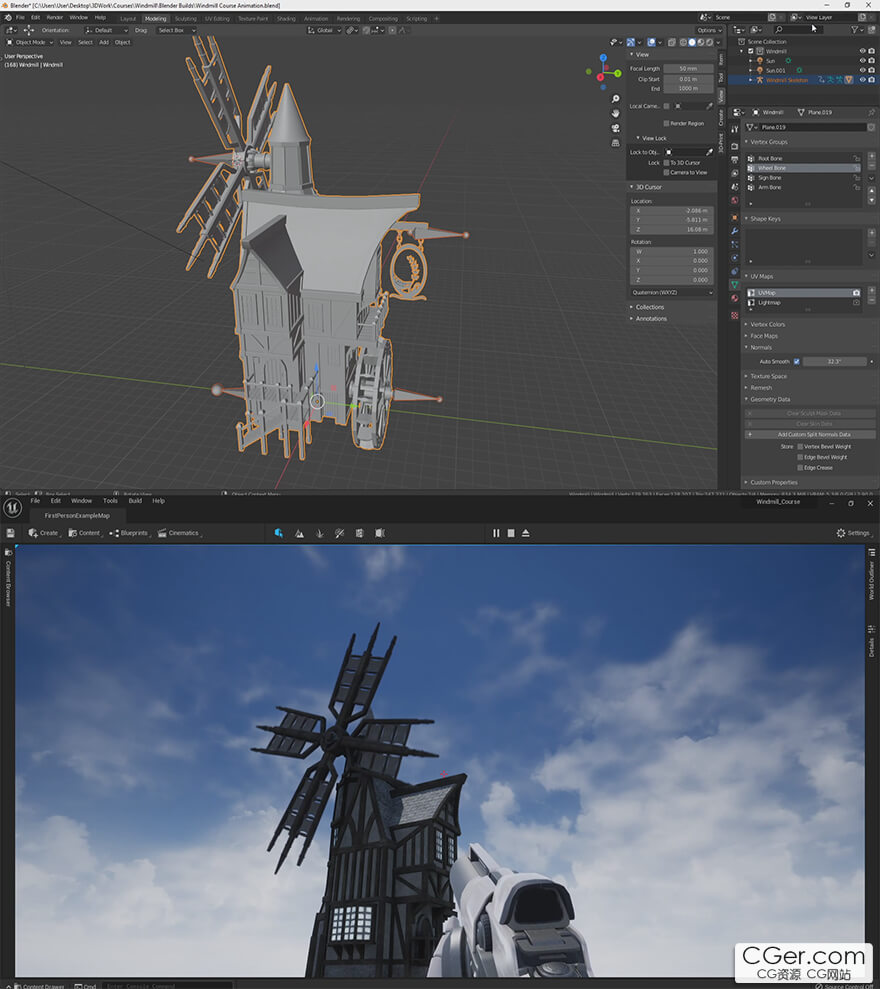Select the Unreal selection mode icon

click(278, 533)
